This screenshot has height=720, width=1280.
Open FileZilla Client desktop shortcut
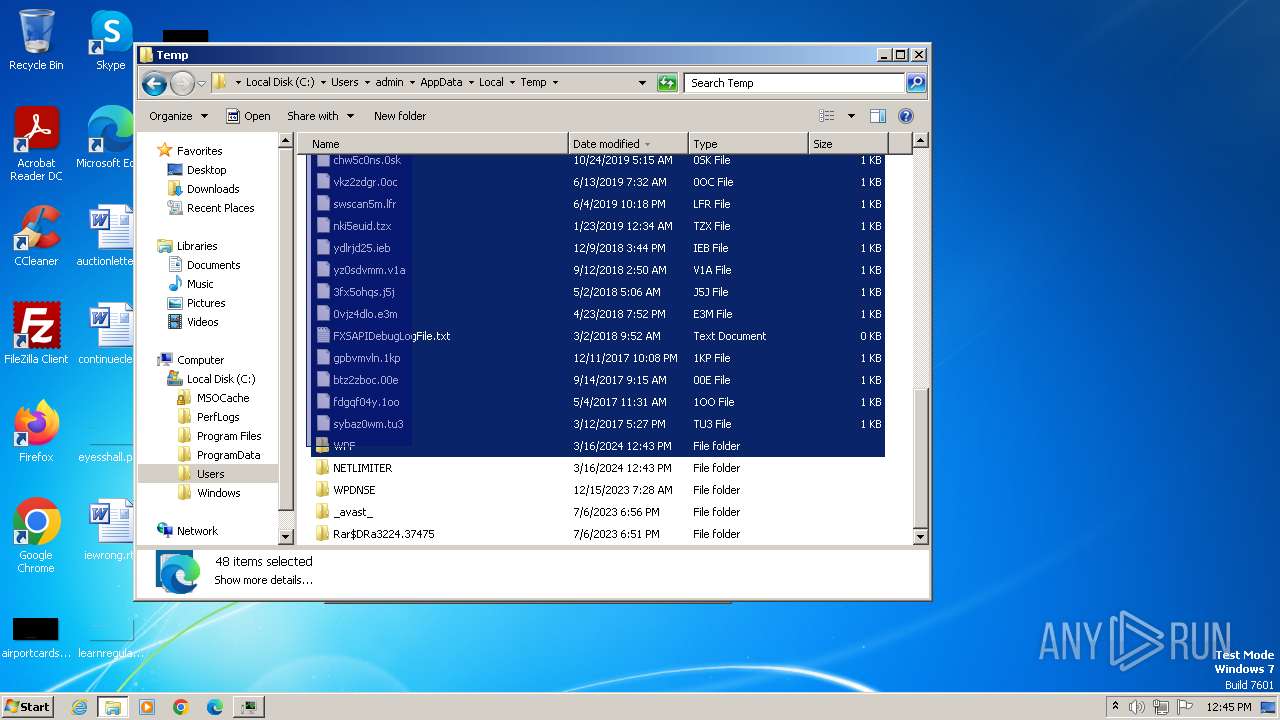(36, 333)
